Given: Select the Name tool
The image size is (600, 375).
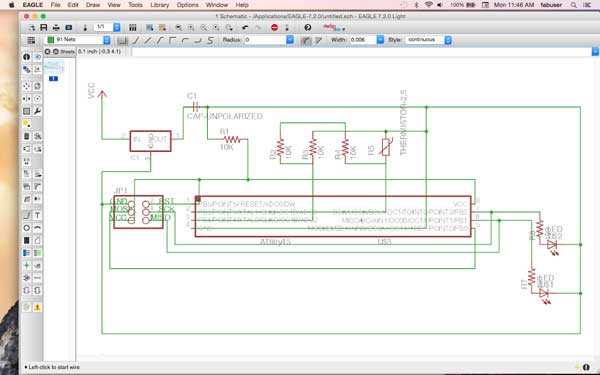Looking at the screenshot, I should point(26,174).
